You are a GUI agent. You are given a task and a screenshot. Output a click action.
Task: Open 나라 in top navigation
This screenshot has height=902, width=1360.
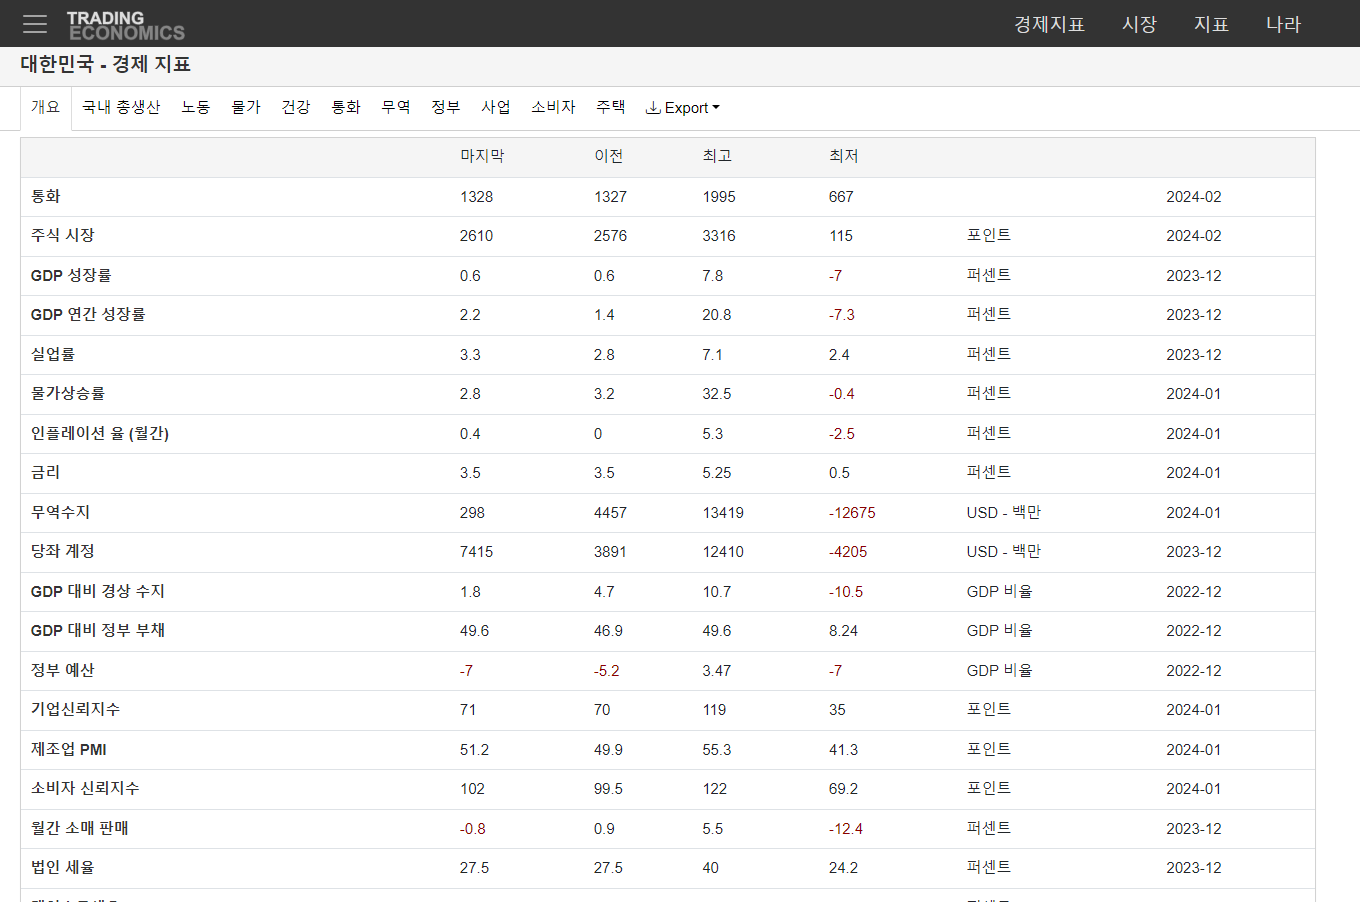coord(1283,24)
